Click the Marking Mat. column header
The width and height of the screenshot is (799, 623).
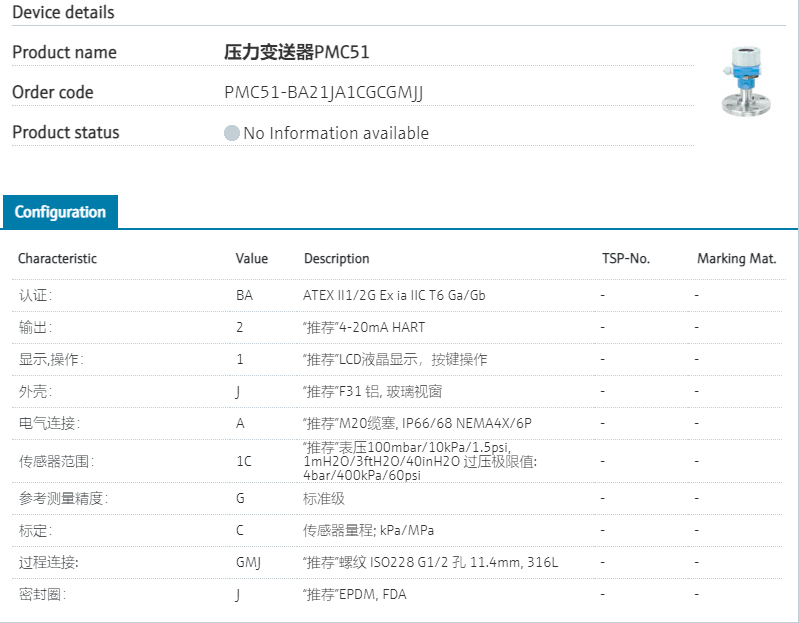[x=737, y=258]
